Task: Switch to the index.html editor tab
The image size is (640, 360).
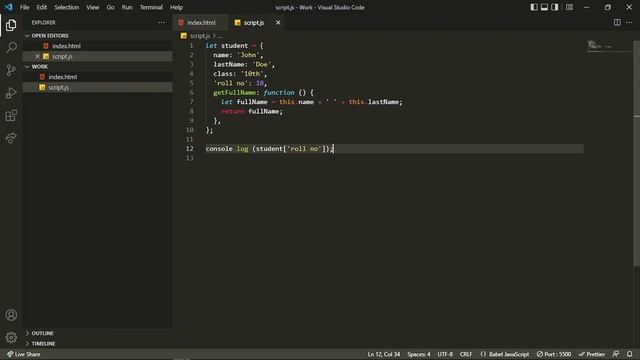Action: (x=200, y=22)
